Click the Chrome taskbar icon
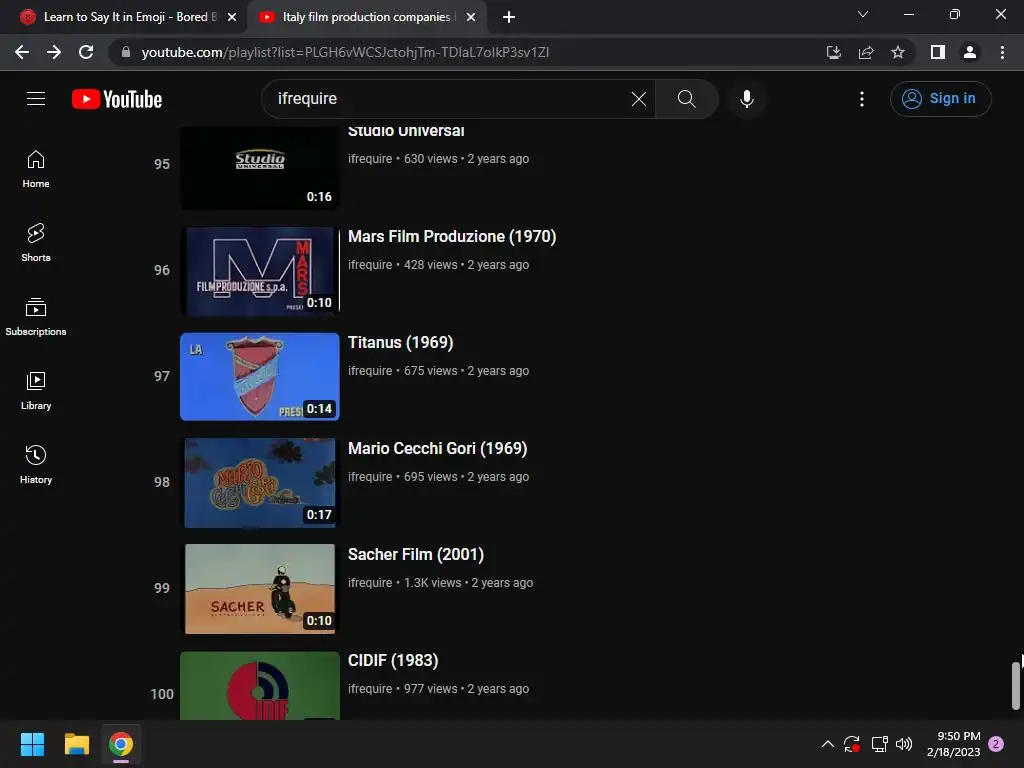Screen dimensions: 1024x768 (121, 744)
